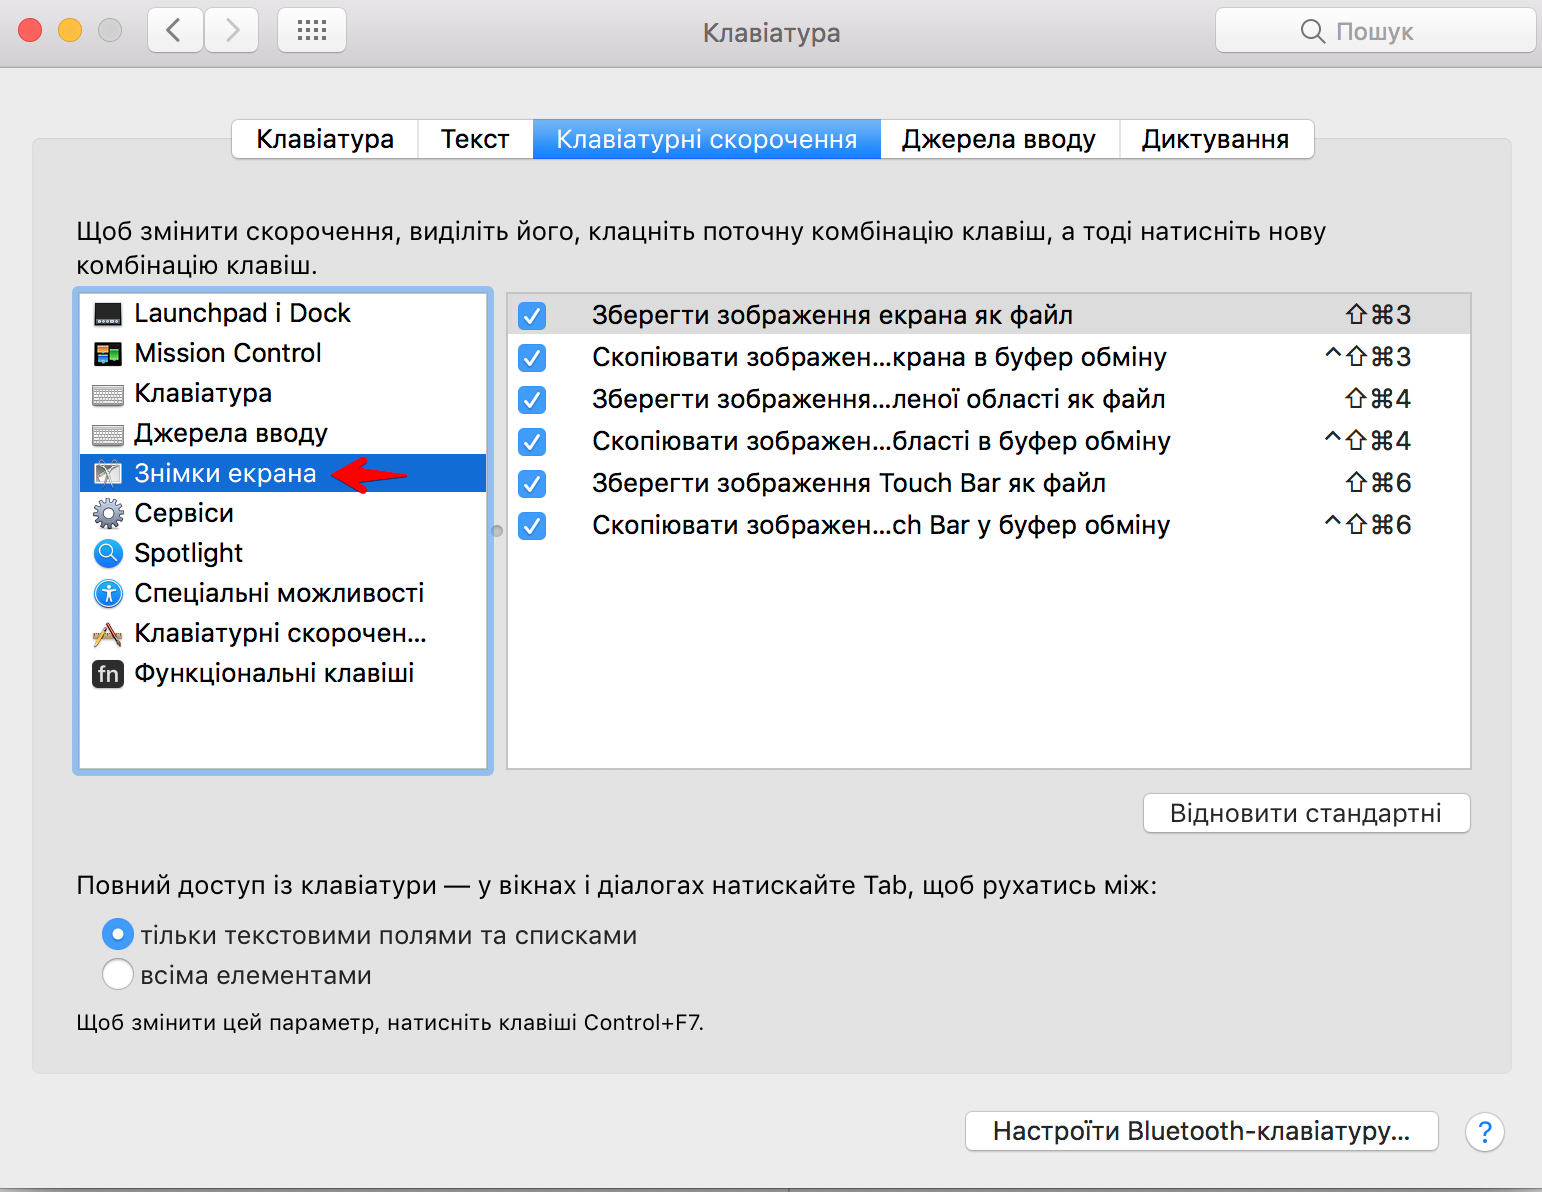Click the Launchpad і Dock icon

point(108,314)
